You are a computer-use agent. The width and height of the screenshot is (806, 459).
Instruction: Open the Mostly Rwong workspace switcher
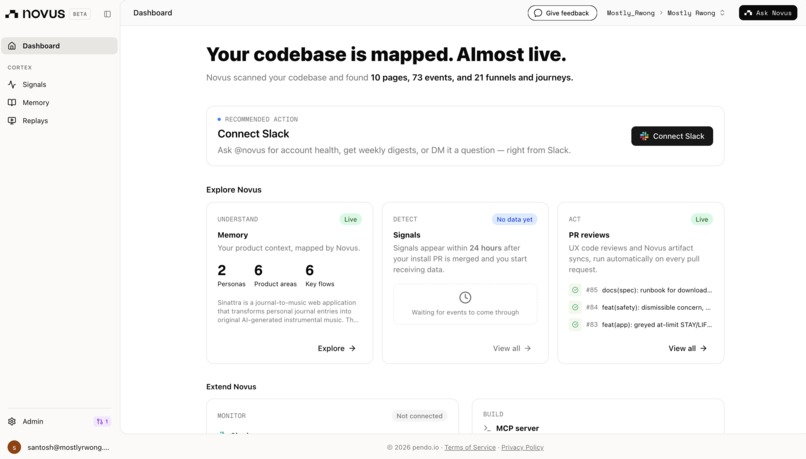pos(696,13)
